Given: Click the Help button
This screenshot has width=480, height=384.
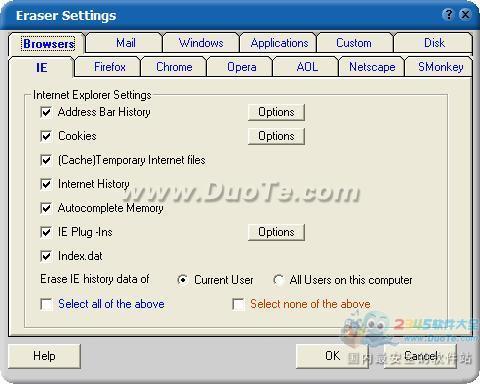Looking at the screenshot, I should tap(44, 356).
